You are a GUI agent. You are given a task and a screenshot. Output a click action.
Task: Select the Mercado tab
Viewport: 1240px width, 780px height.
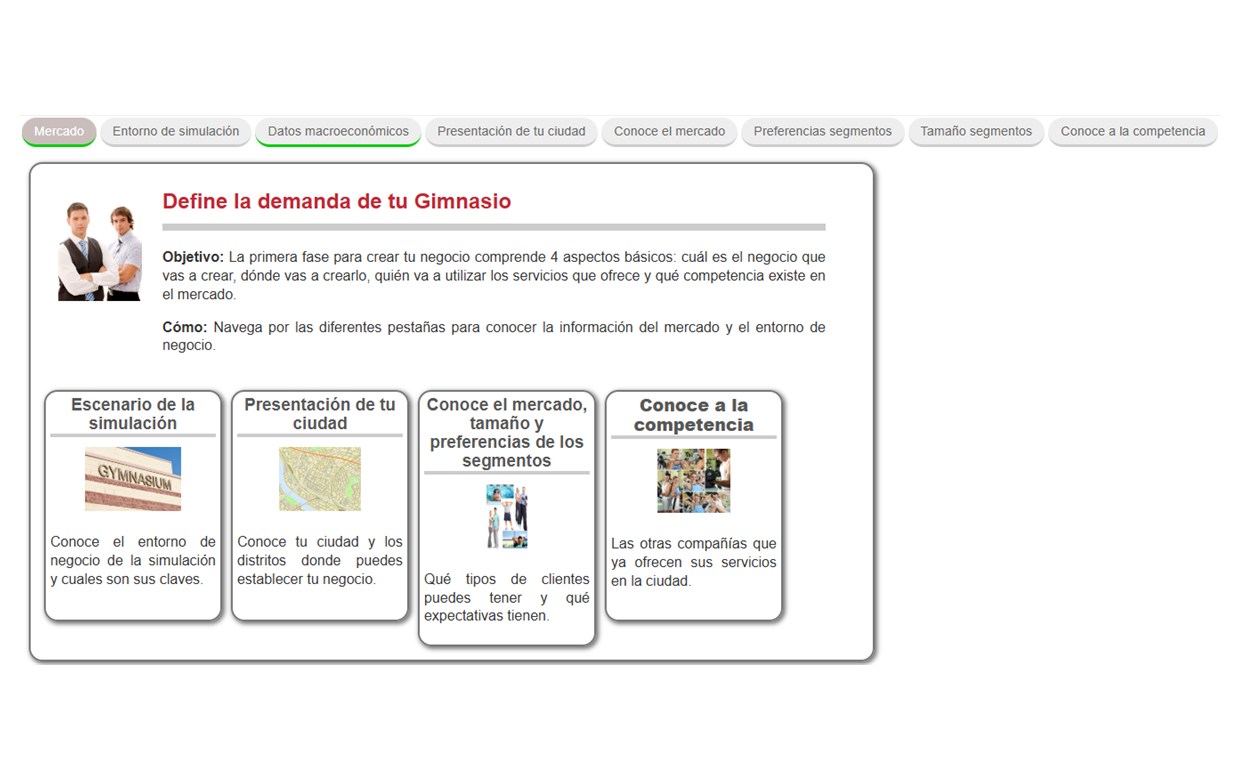click(x=59, y=132)
